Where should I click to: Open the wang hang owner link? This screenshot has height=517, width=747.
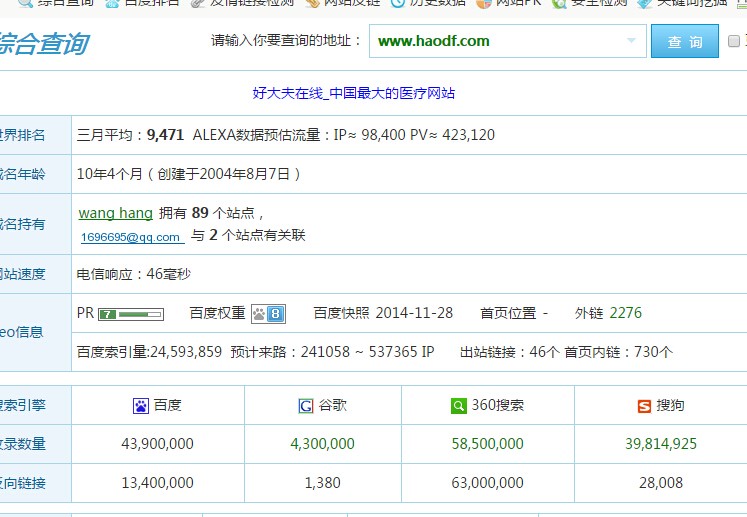pyautogui.click(x=115, y=213)
